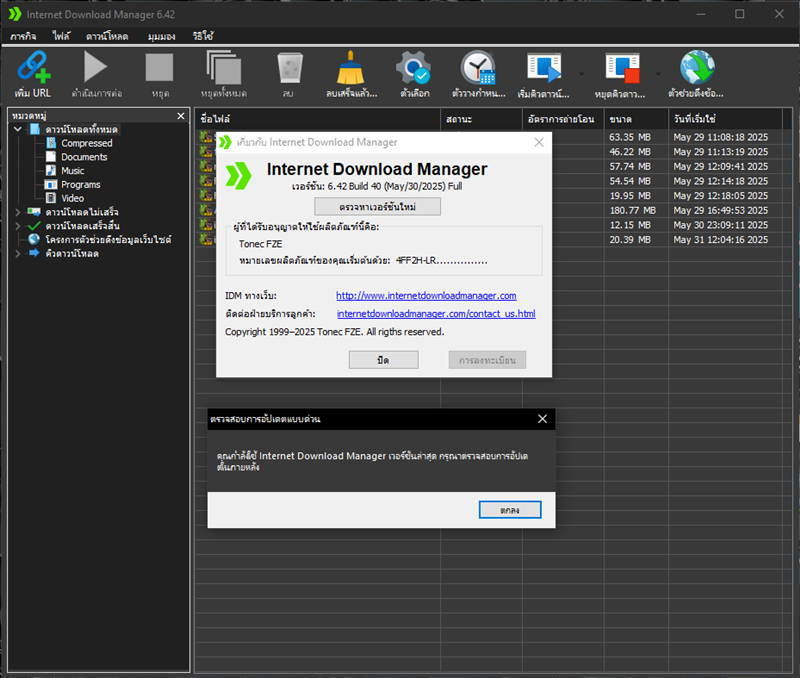Sort by สถานะ column header
This screenshot has height=678, width=800.
point(481,119)
